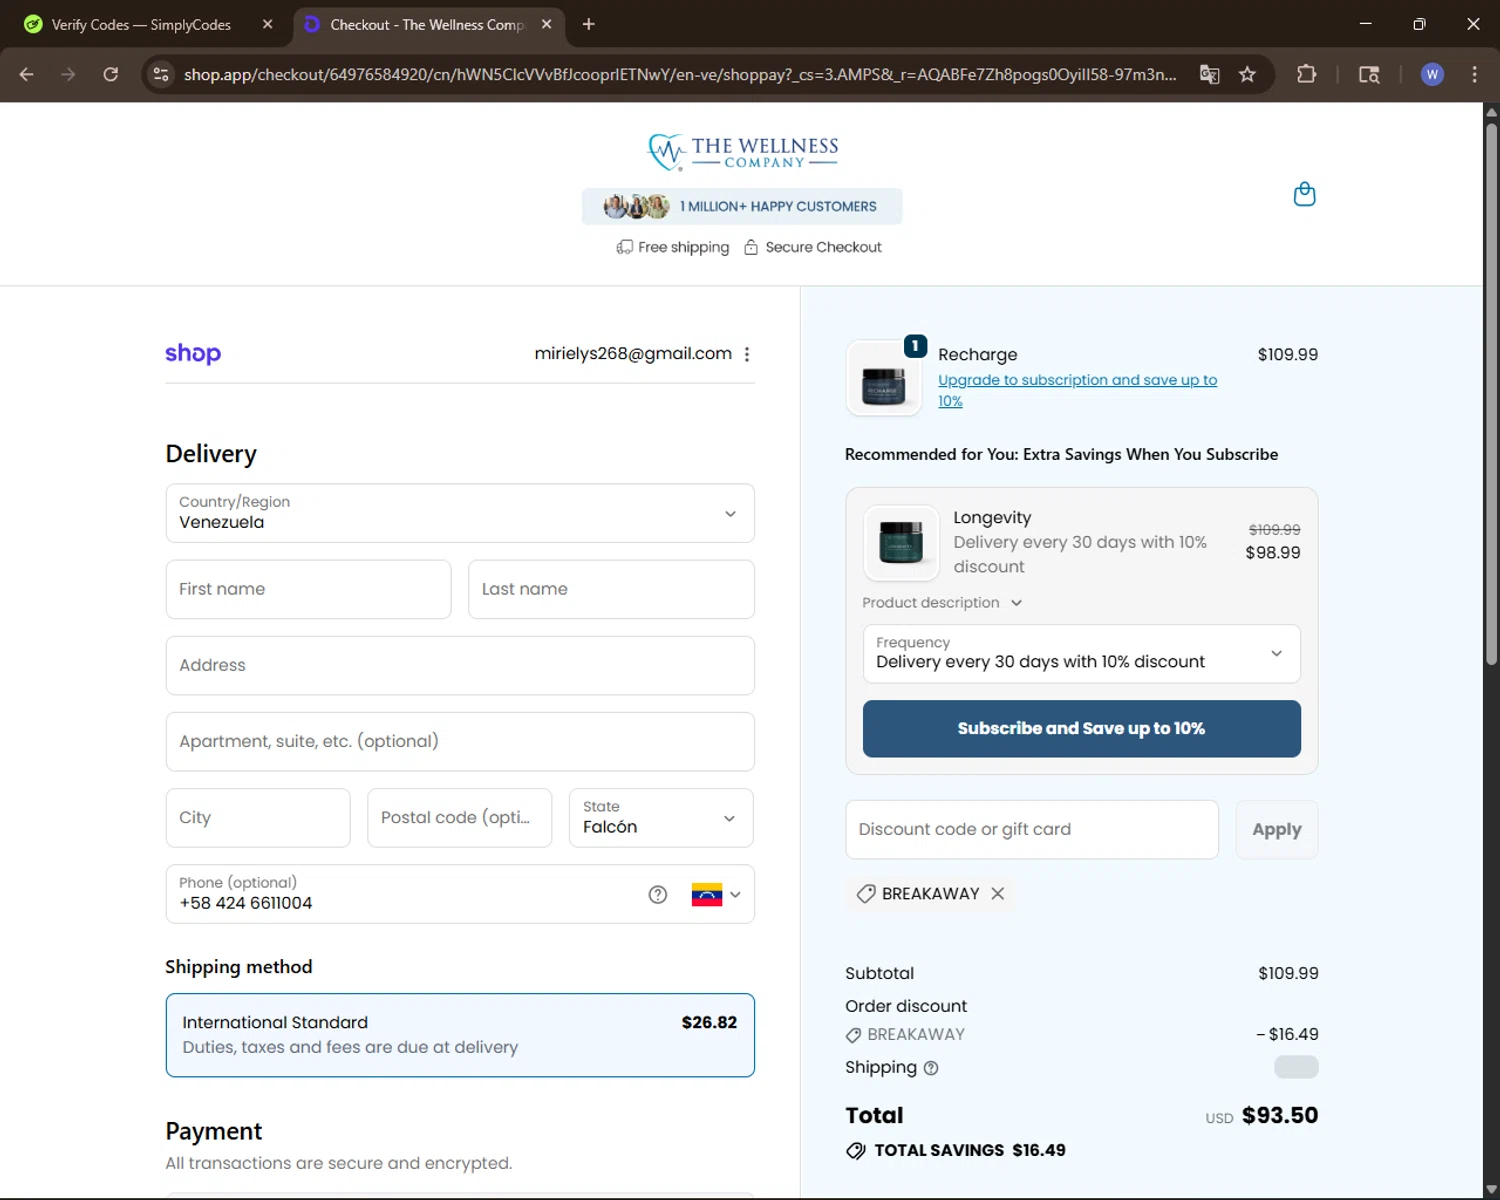The height and width of the screenshot is (1200, 1500).
Task: Click the scrollbar down arrow
Action: (1491, 1190)
